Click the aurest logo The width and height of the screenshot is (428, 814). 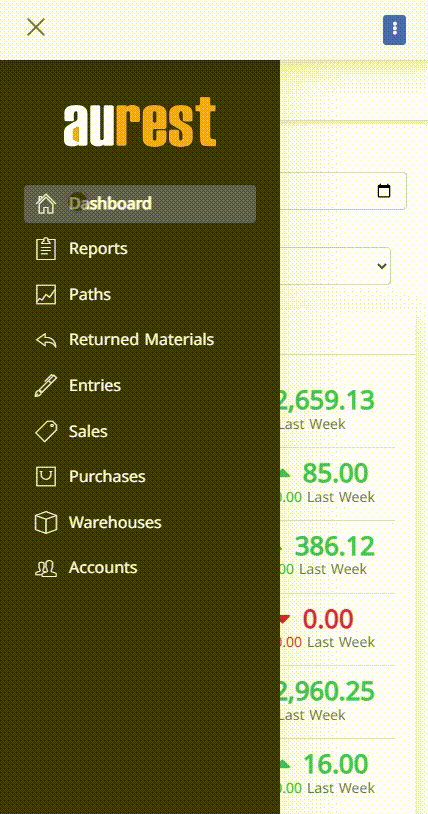tap(140, 121)
